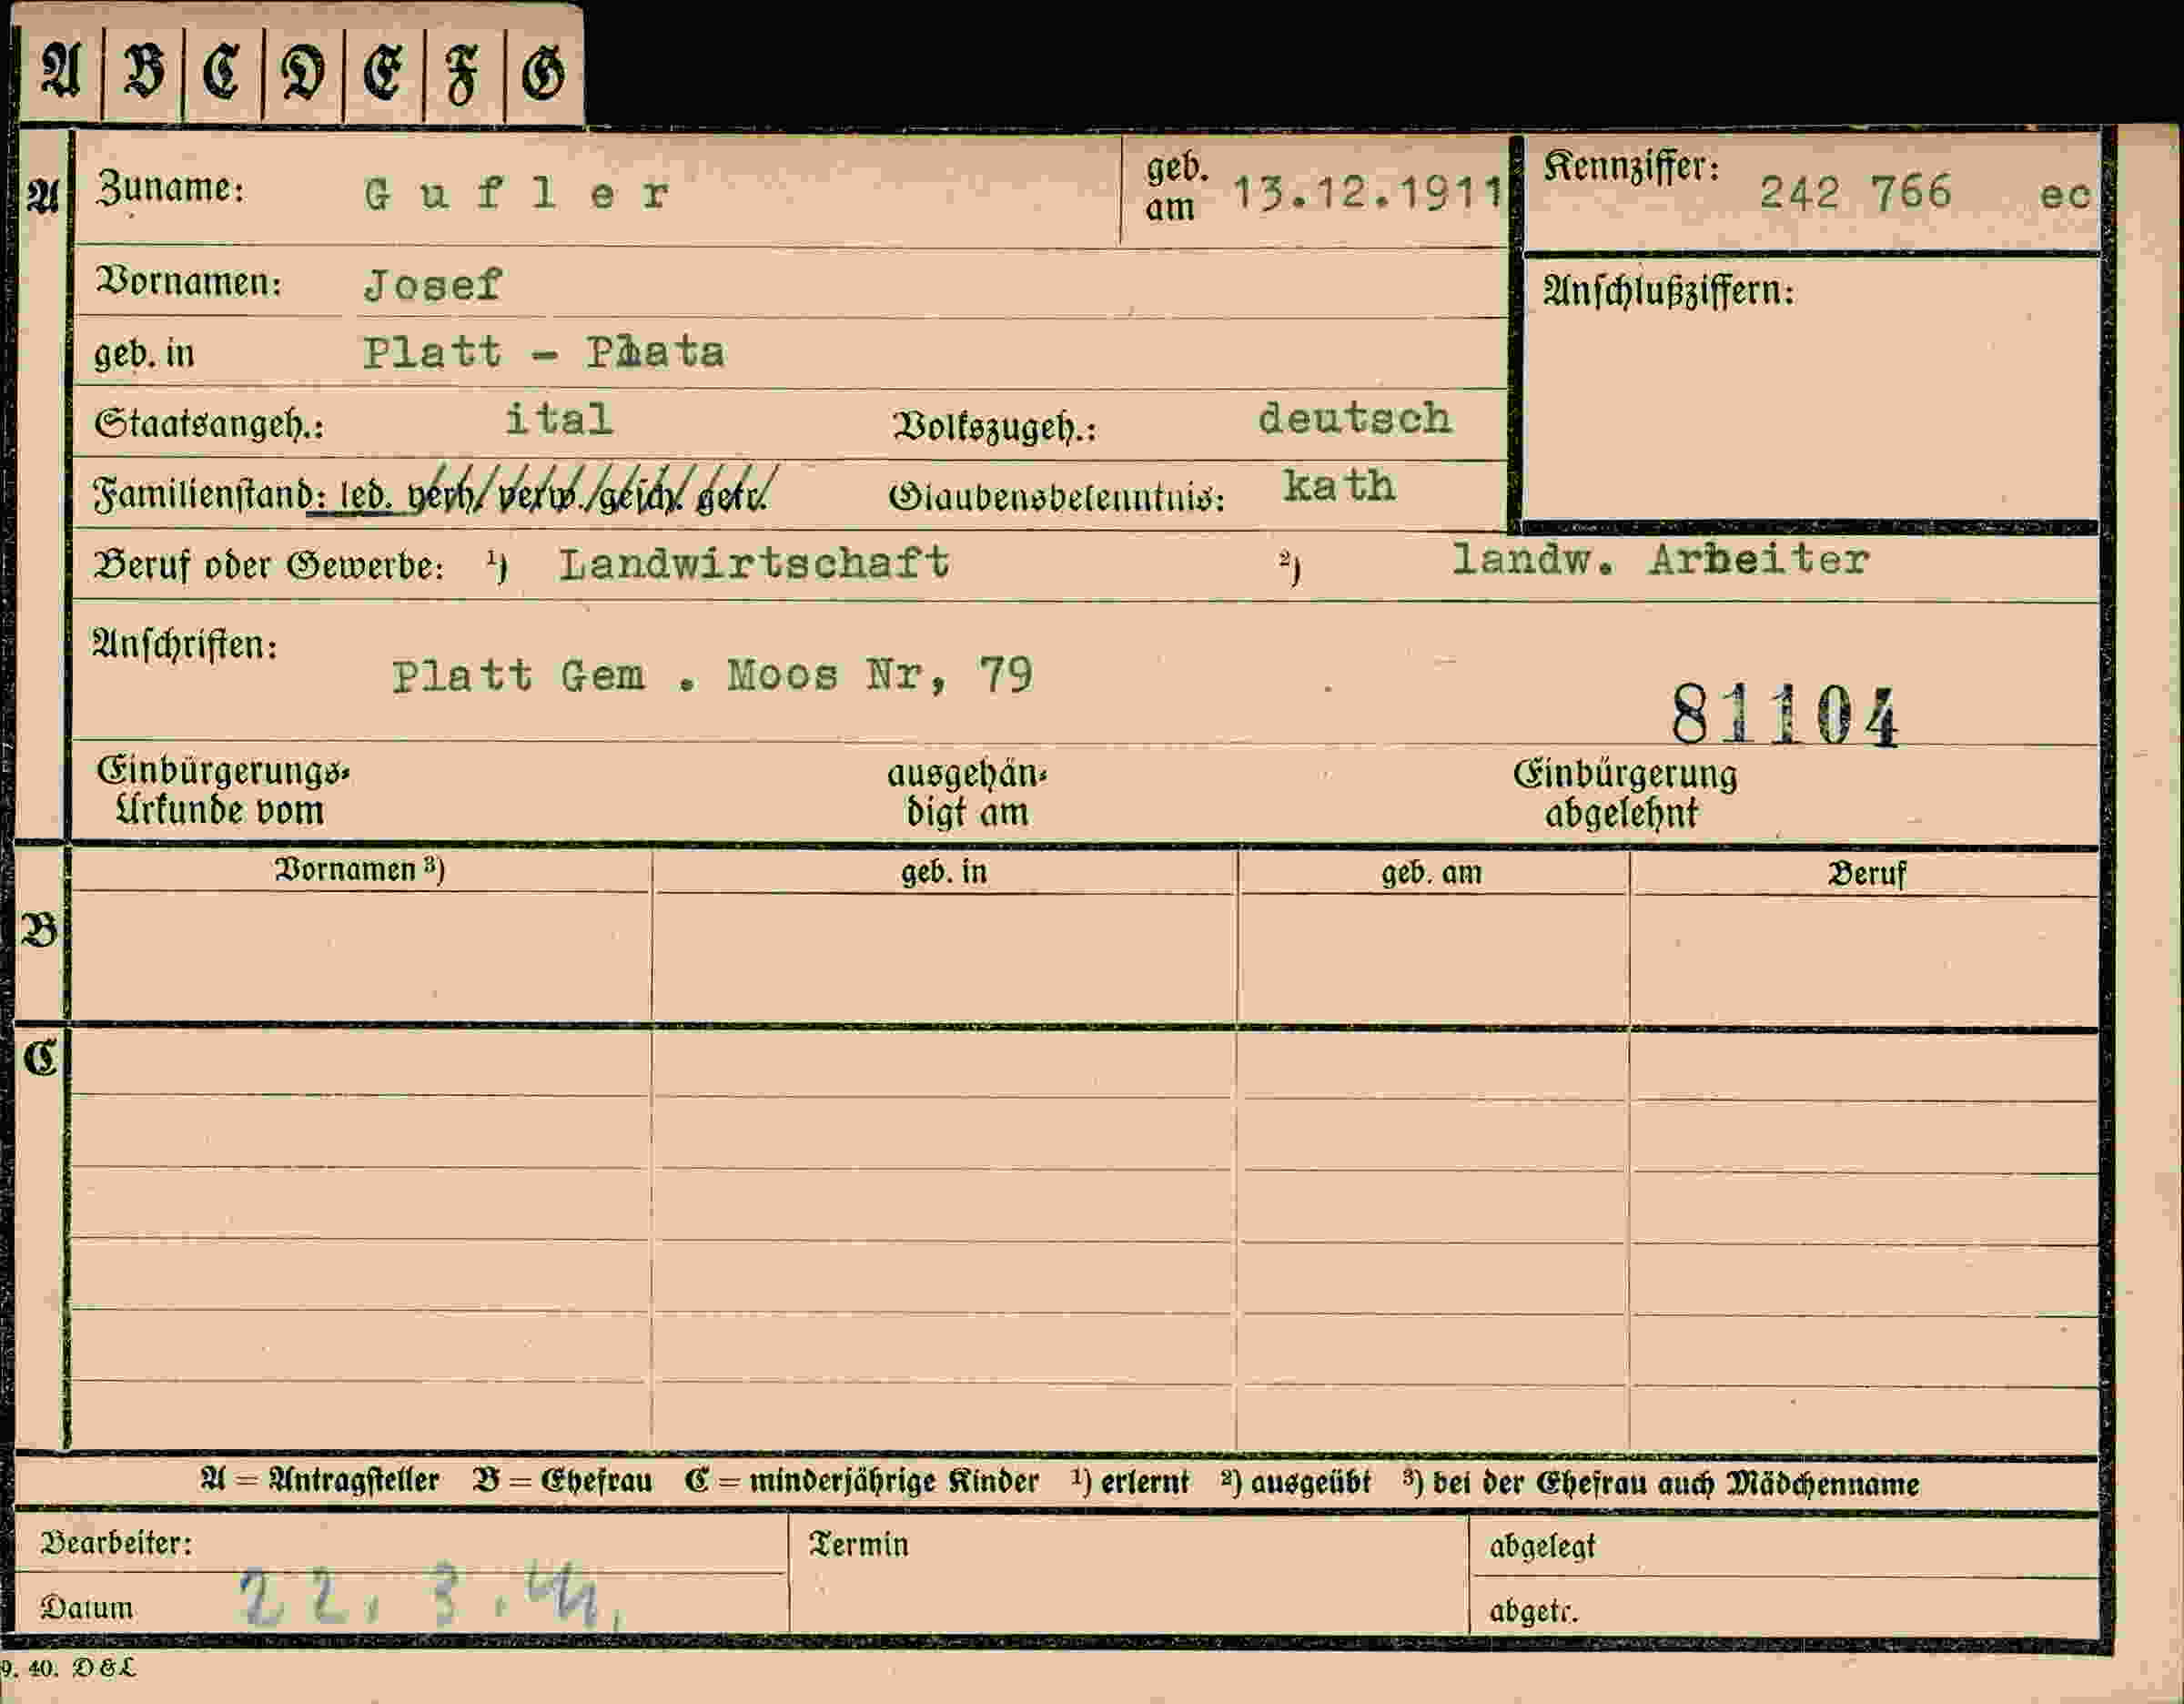
Task: Click section marker letter 'B' on left
Action: (x=40, y=931)
